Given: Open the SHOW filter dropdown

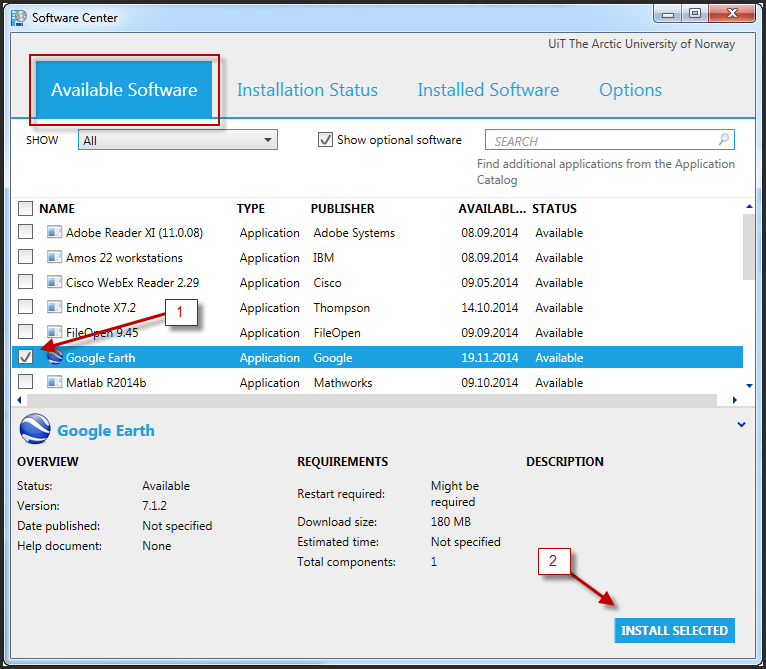Looking at the screenshot, I should tap(177, 140).
